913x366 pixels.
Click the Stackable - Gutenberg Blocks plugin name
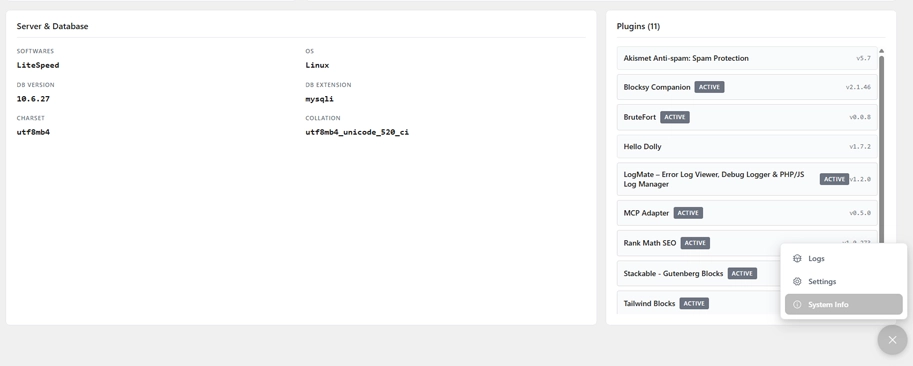673,273
